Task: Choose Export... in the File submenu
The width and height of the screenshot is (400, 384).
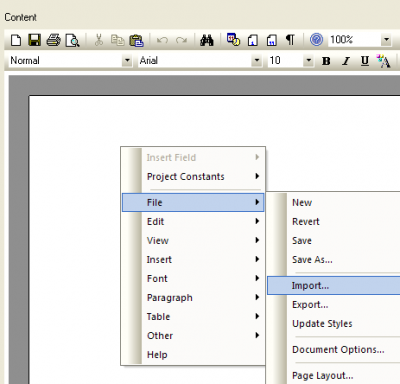Action: pyautogui.click(x=333, y=305)
